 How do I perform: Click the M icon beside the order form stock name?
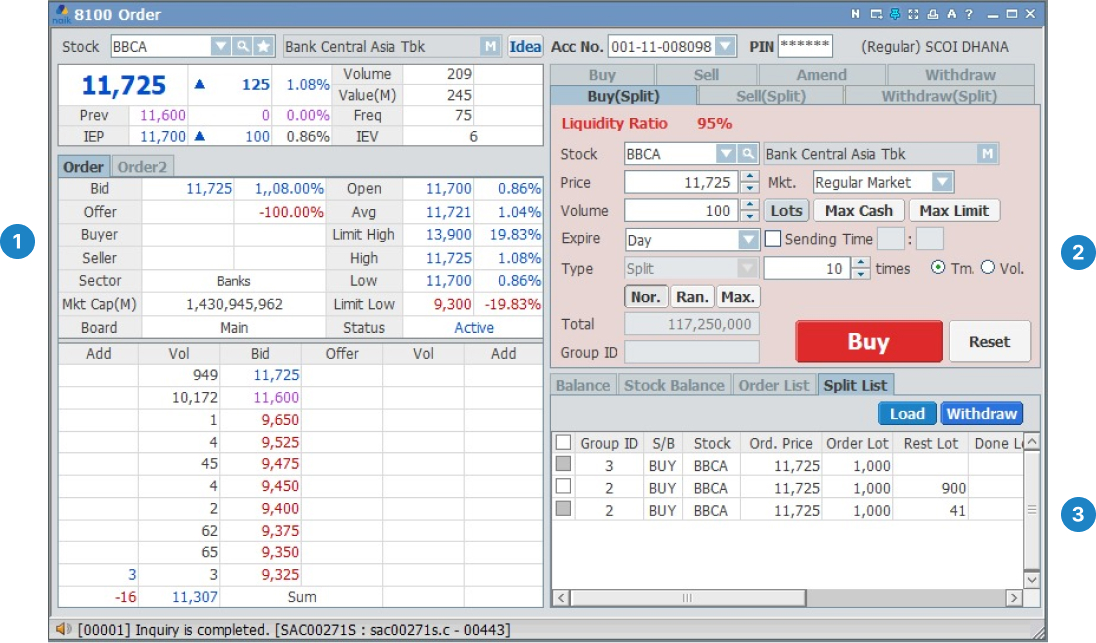pyautogui.click(x=987, y=154)
